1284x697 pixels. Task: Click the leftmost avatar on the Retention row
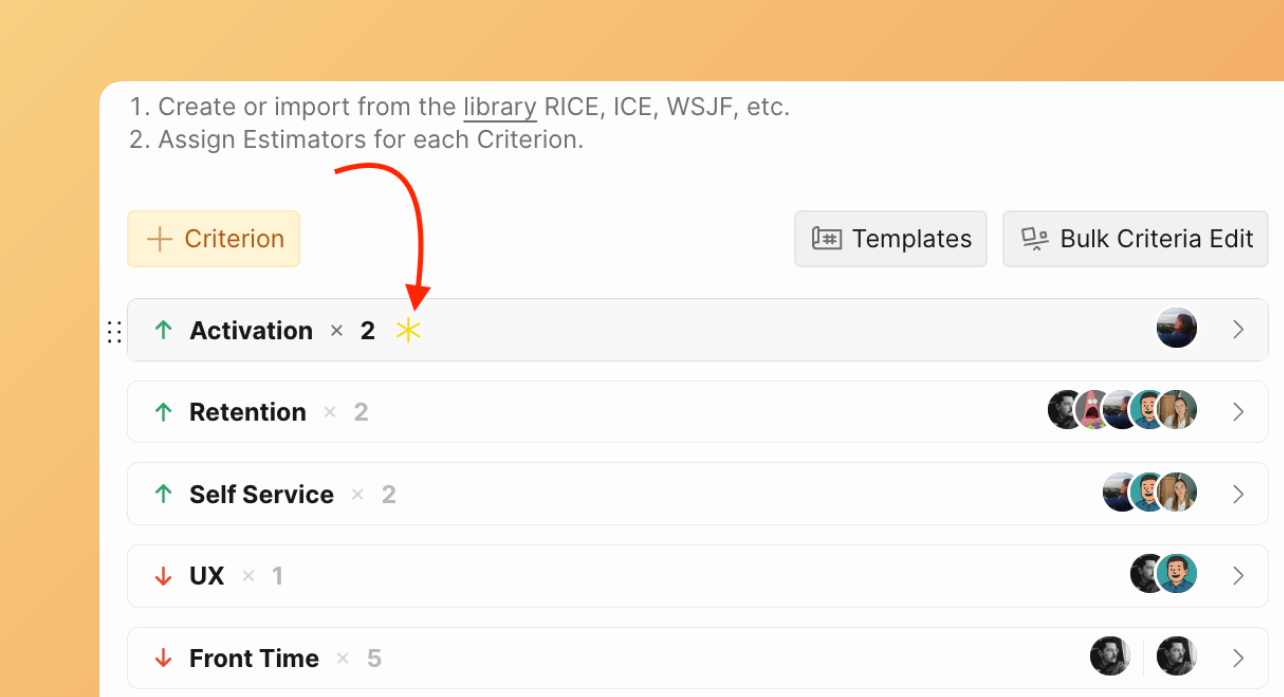1065,410
